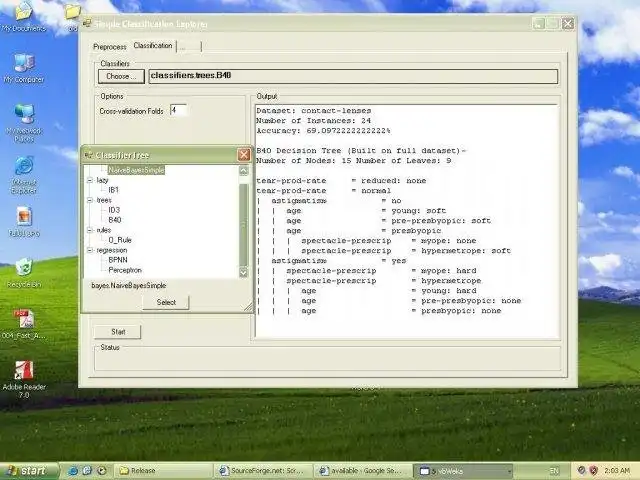Open the Classification tab

(153, 45)
